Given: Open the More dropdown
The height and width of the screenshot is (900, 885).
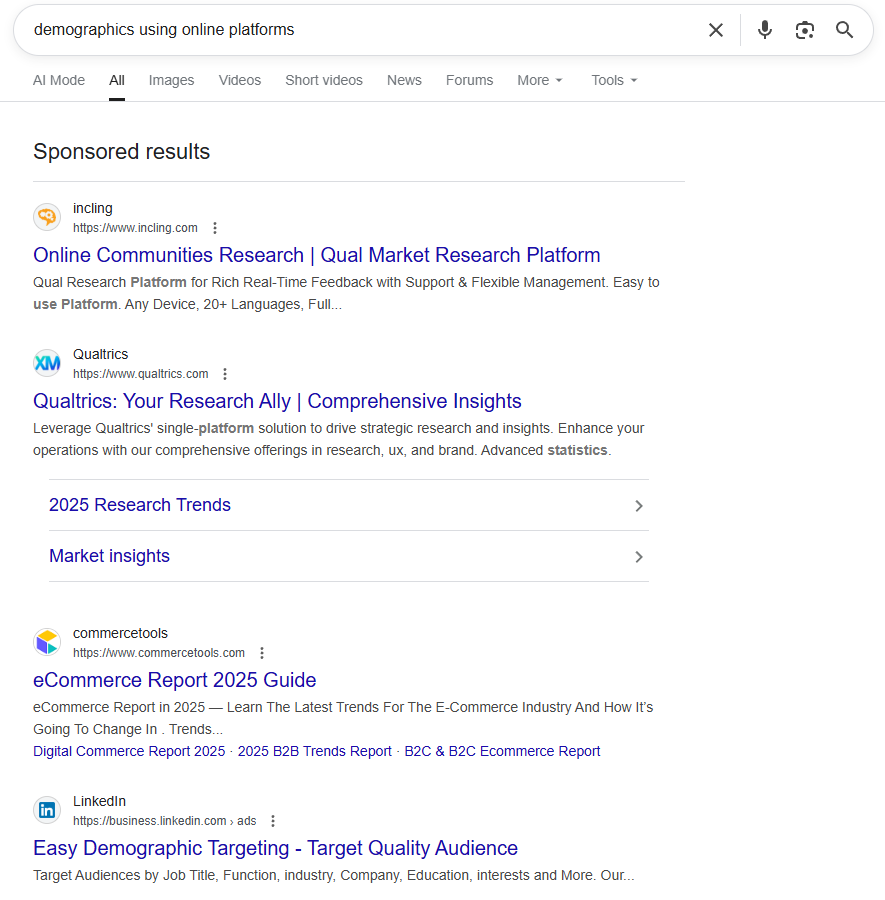Looking at the screenshot, I should click(x=539, y=80).
